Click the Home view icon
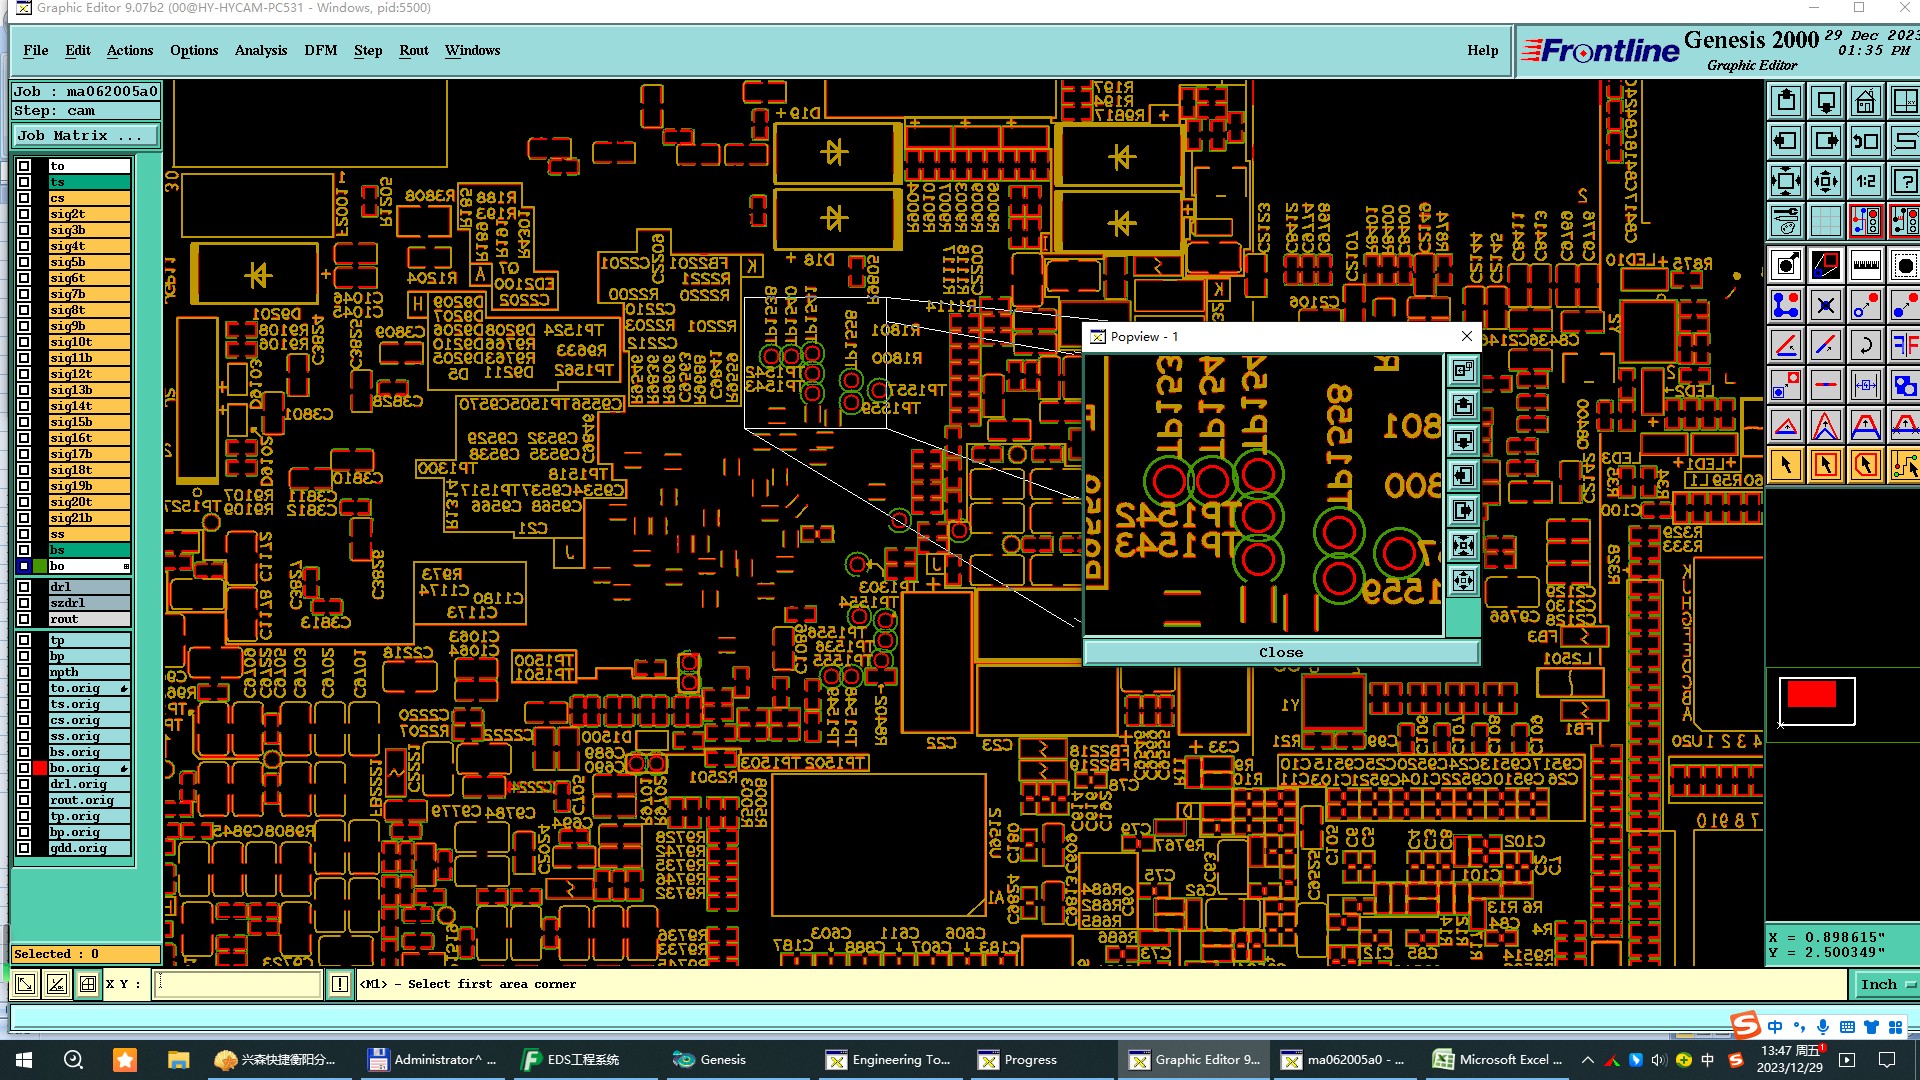1920x1080 pixels. pyautogui.click(x=1865, y=101)
